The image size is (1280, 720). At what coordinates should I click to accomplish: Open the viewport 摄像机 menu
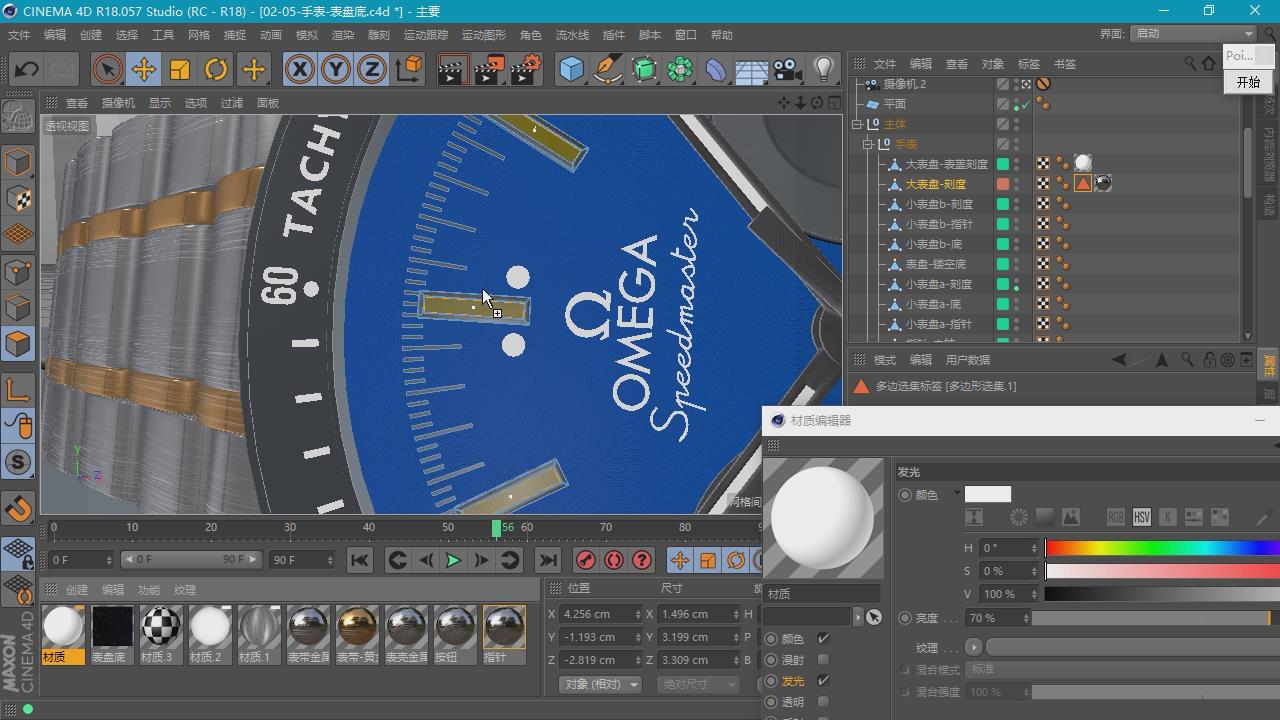point(118,103)
